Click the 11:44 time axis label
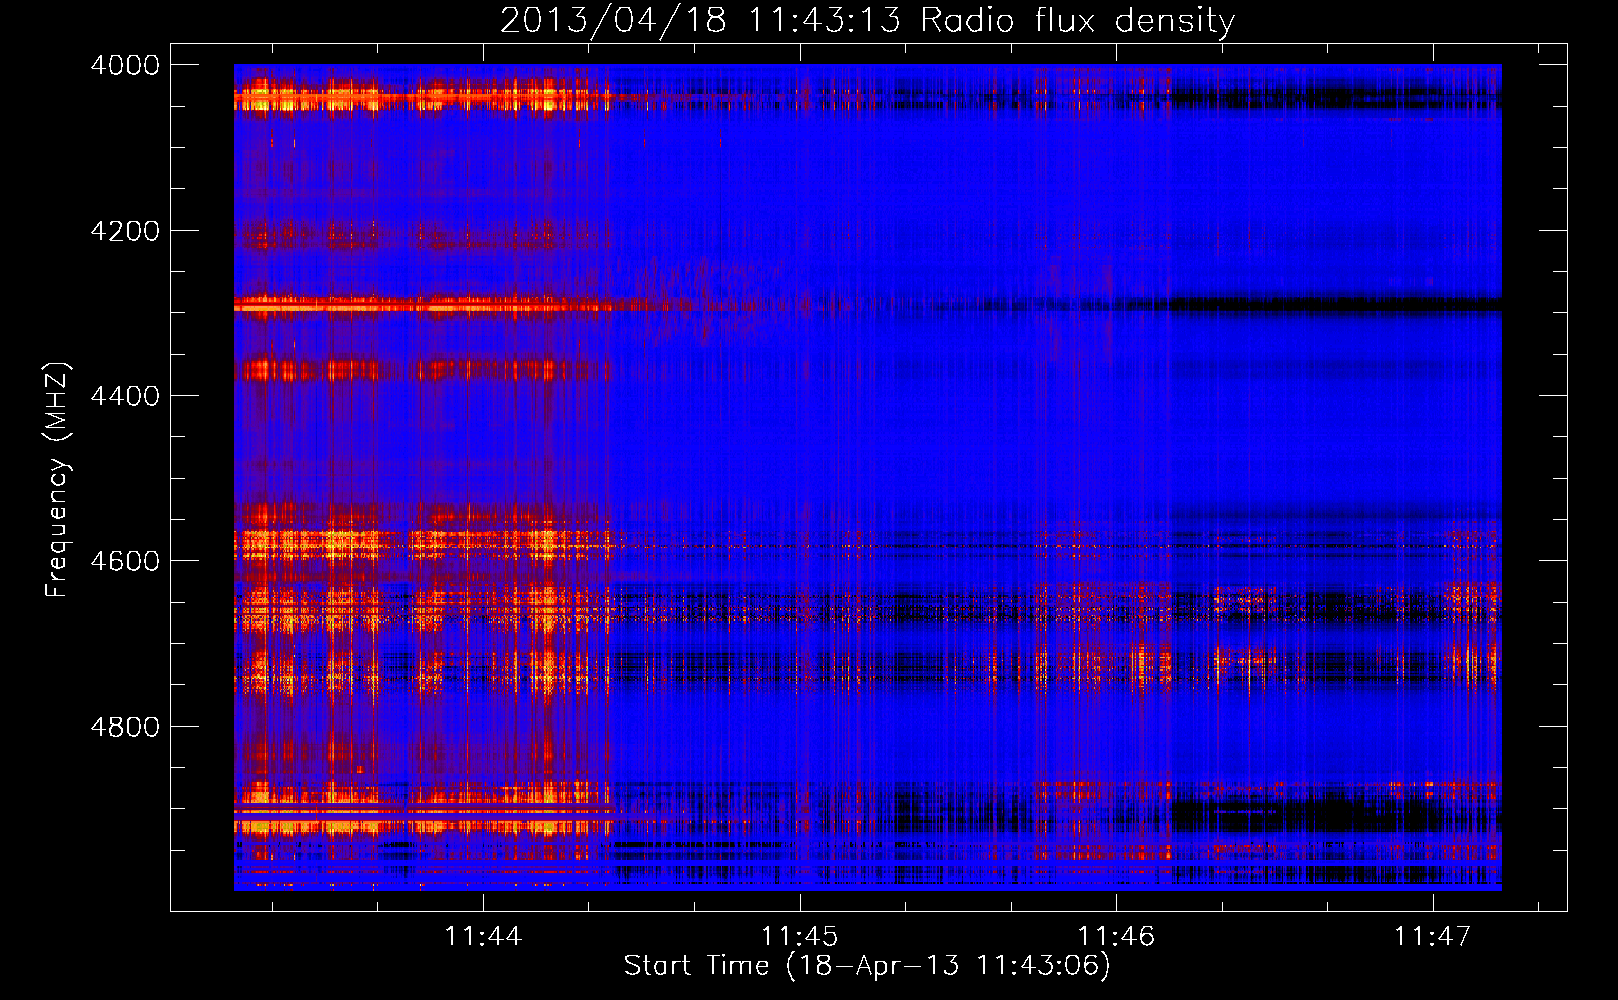The width and height of the screenshot is (1618, 1000). point(483,936)
